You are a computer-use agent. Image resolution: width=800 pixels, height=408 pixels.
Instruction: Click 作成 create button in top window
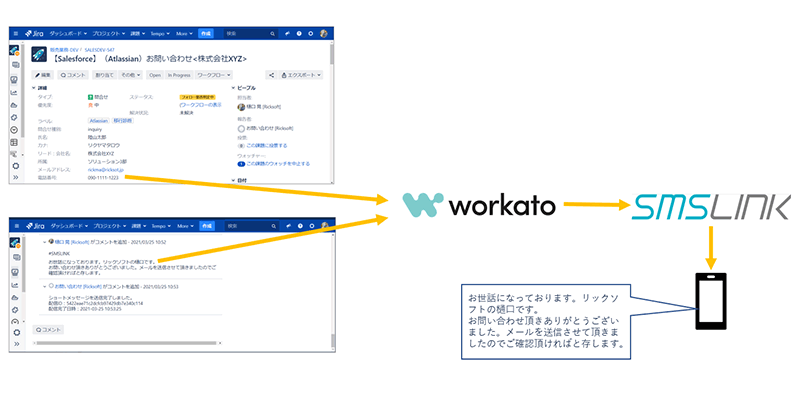click(x=206, y=34)
